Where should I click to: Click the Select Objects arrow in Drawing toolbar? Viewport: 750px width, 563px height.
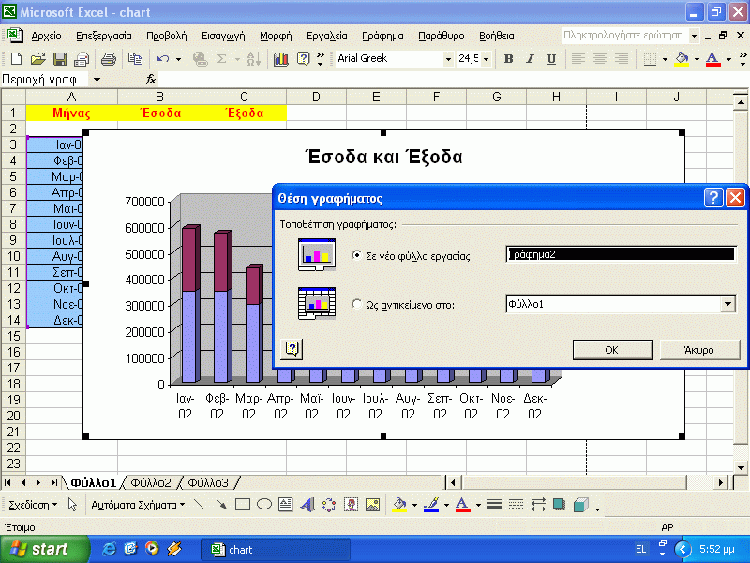click(72, 505)
